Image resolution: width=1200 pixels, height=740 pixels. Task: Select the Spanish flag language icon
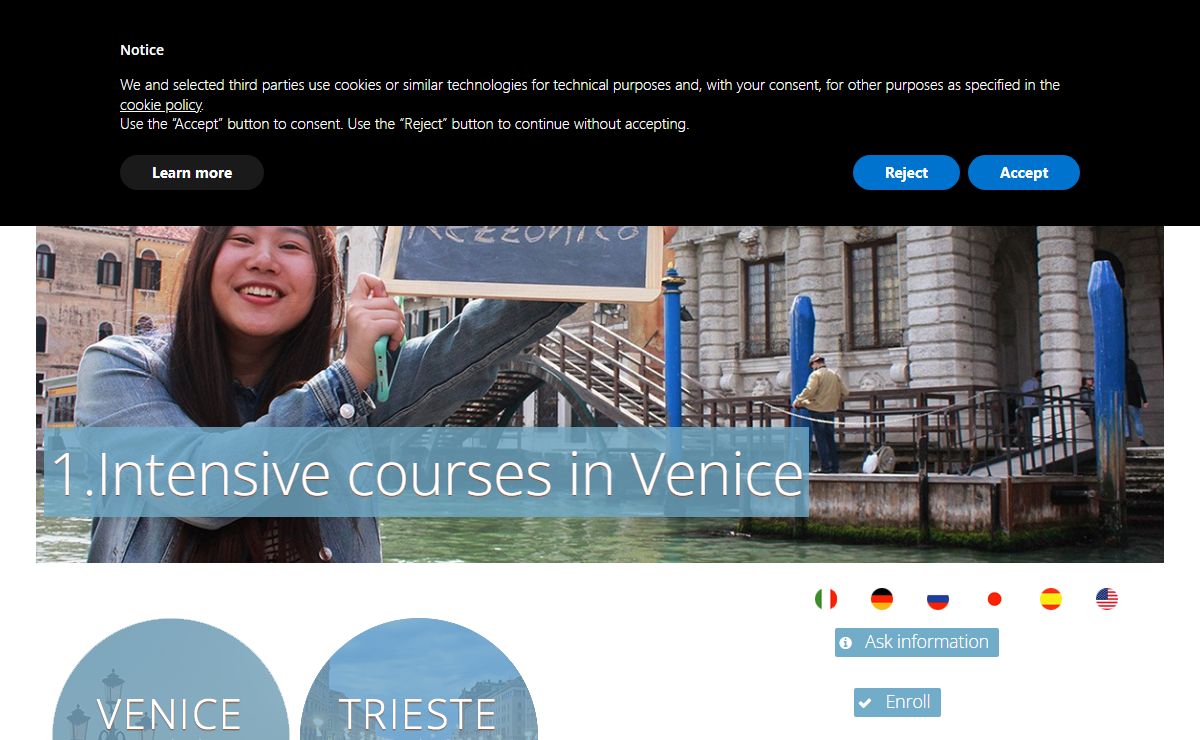click(x=1051, y=599)
